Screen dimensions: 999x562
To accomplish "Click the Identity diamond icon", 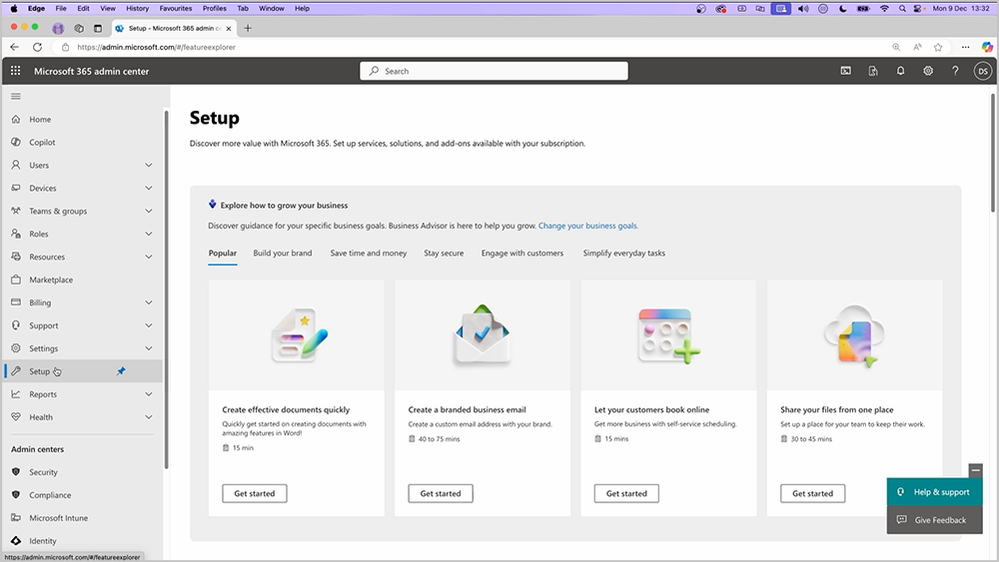I will tap(16, 541).
